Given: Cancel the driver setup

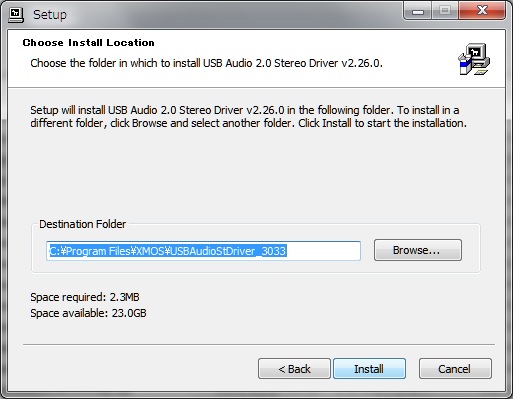Looking at the screenshot, I should (x=455, y=369).
